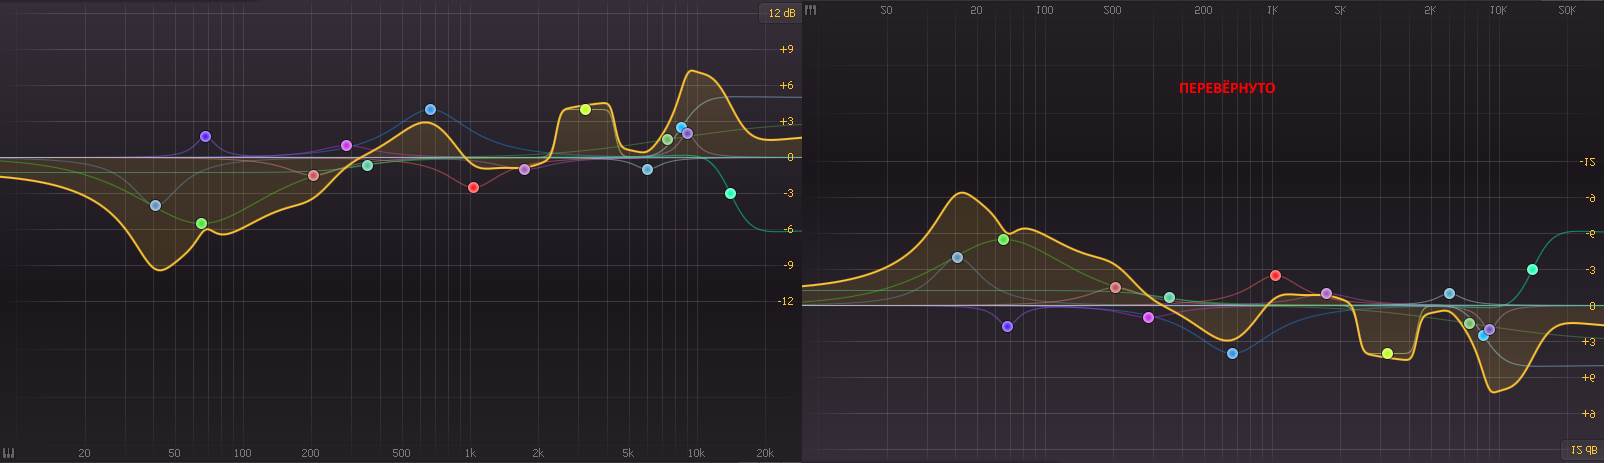Click the flipped piano icon in right EQ display

(x=811, y=10)
